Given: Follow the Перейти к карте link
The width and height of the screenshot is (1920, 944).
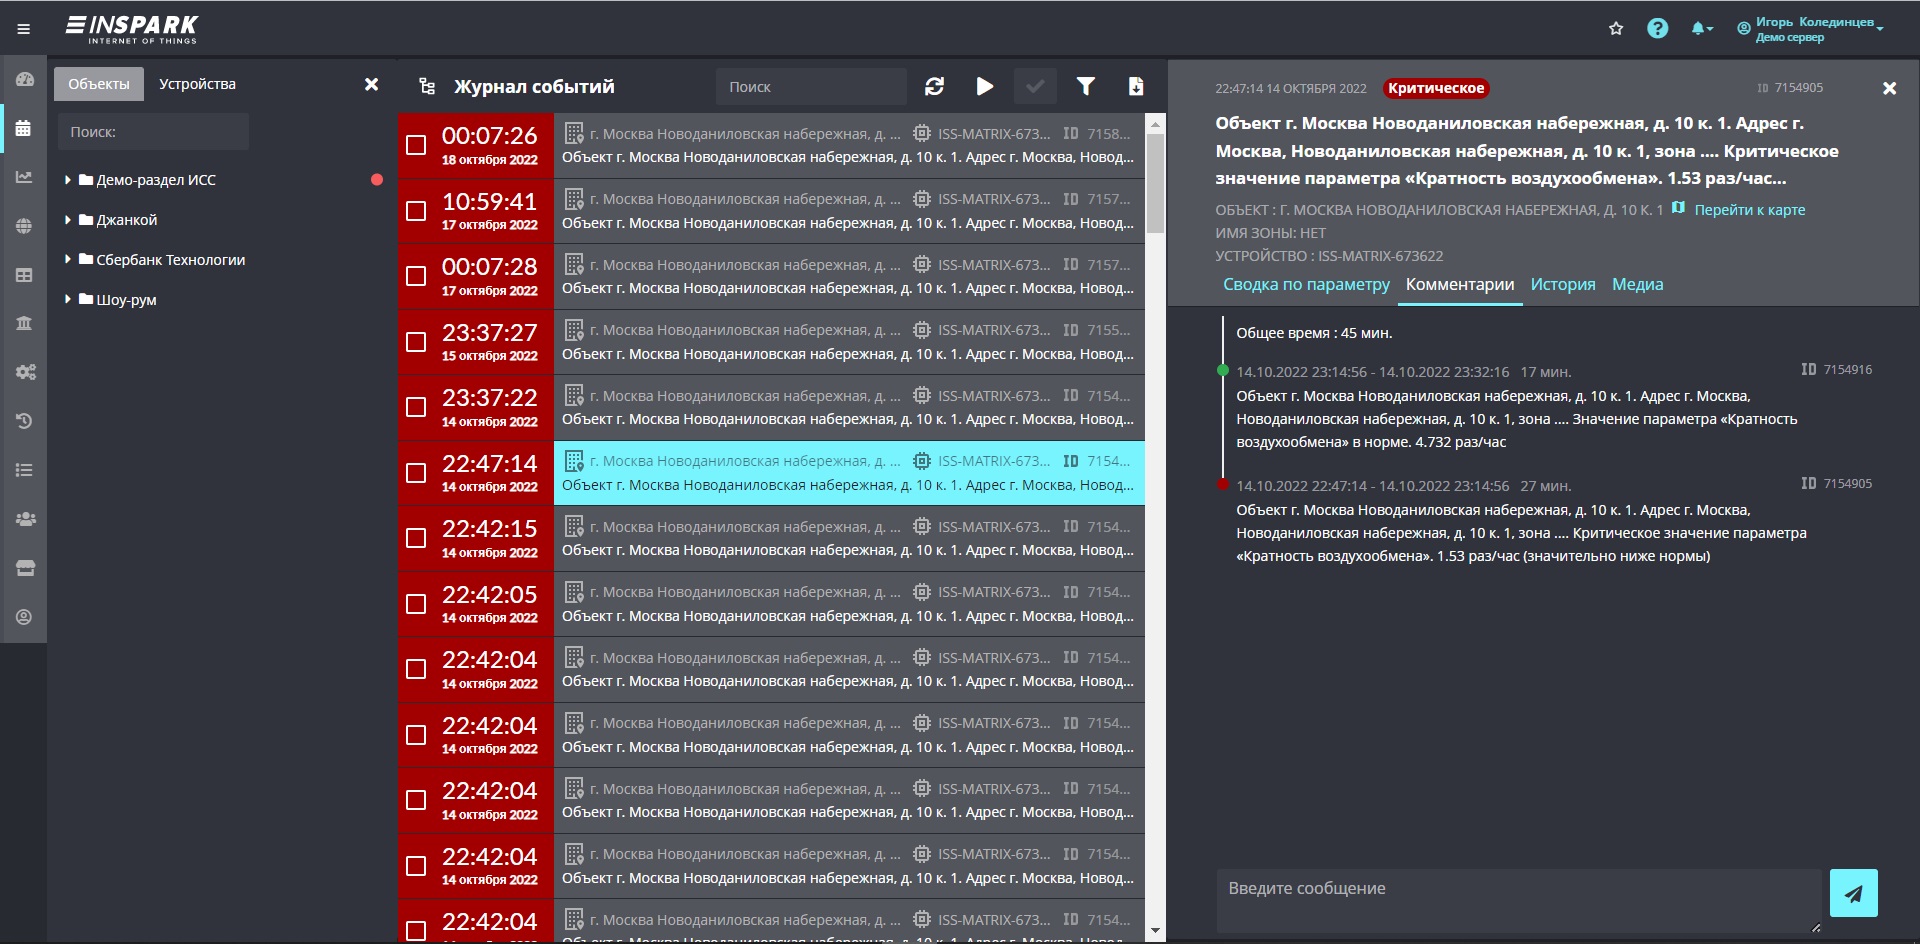Looking at the screenshot, I should pyautogui.click(x=1750, y=210).
